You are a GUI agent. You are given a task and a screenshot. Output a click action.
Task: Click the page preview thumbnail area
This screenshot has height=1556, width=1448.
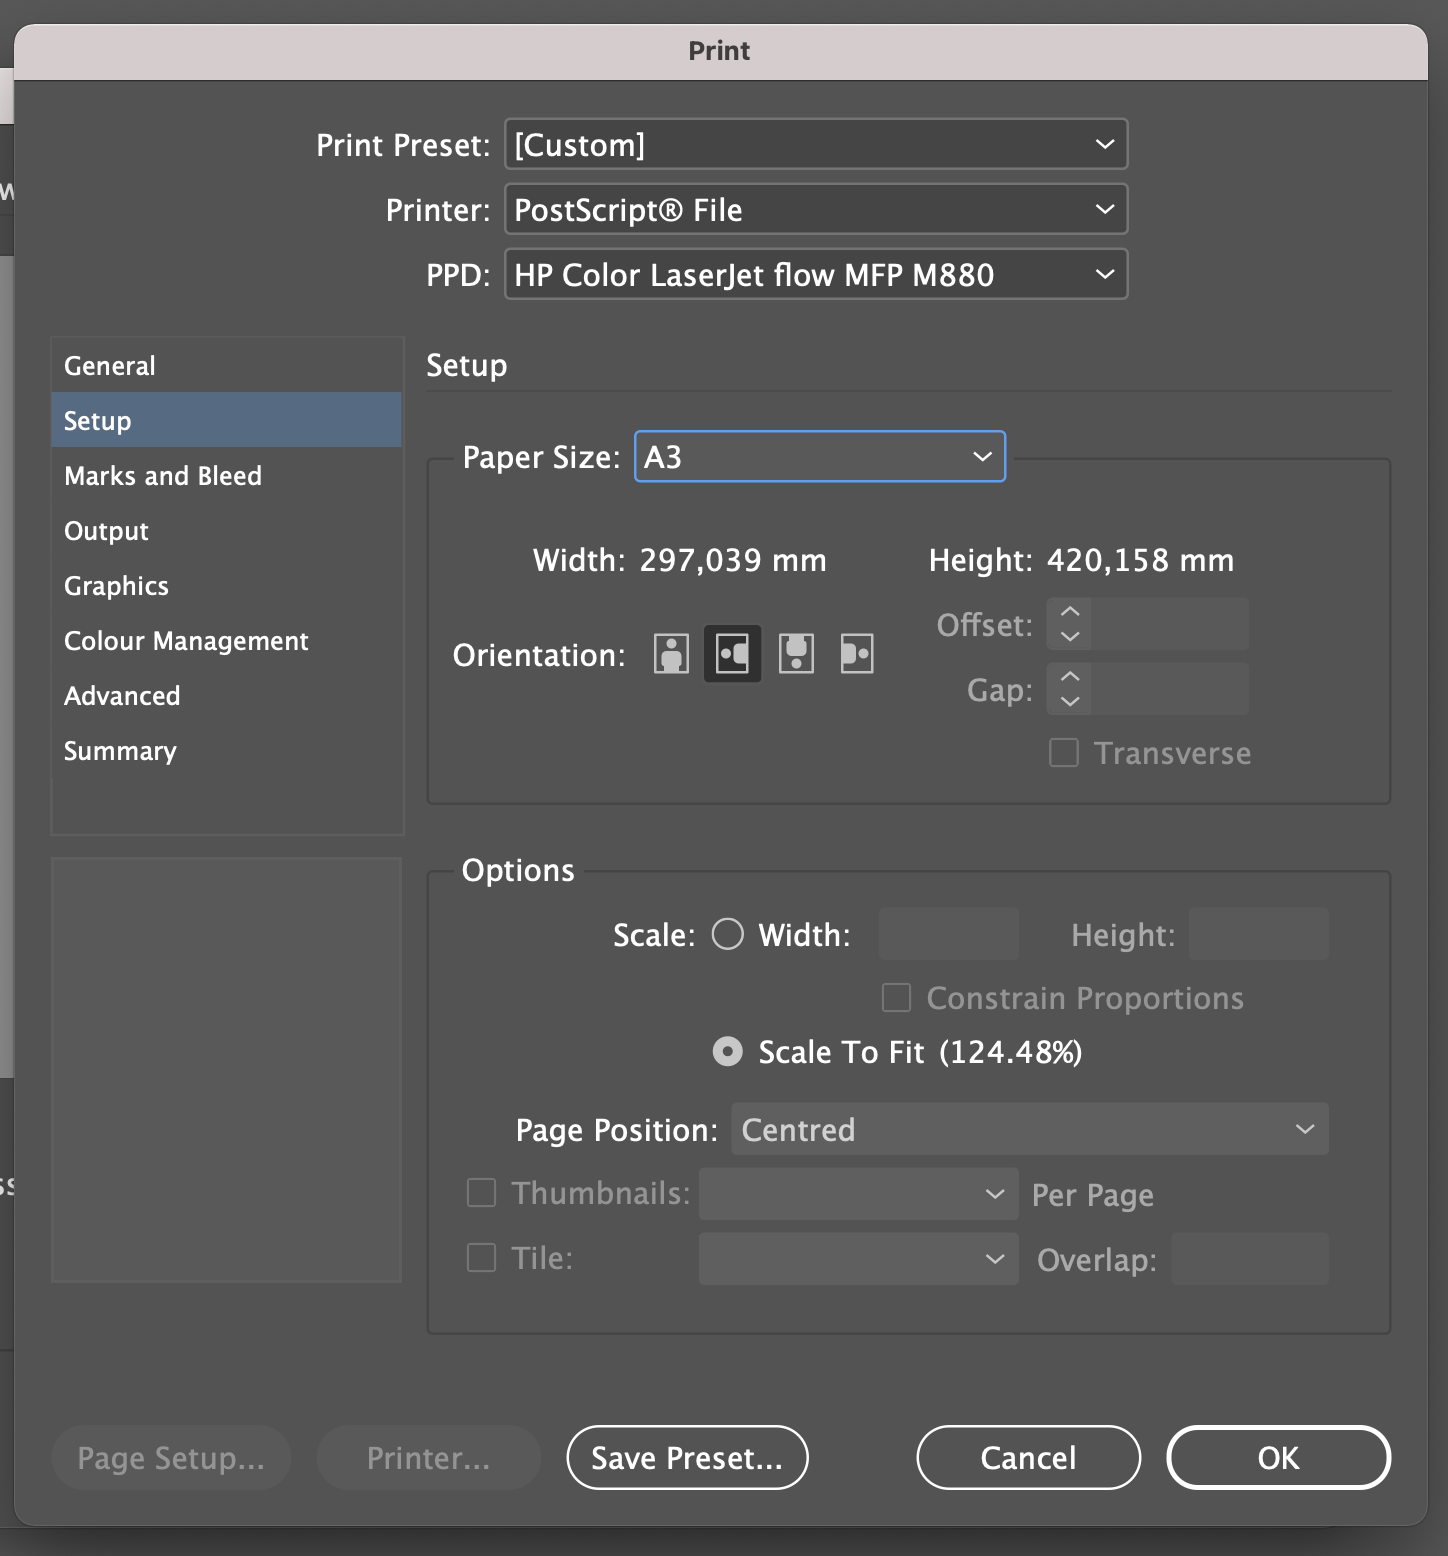click(x=227, y=1070)
